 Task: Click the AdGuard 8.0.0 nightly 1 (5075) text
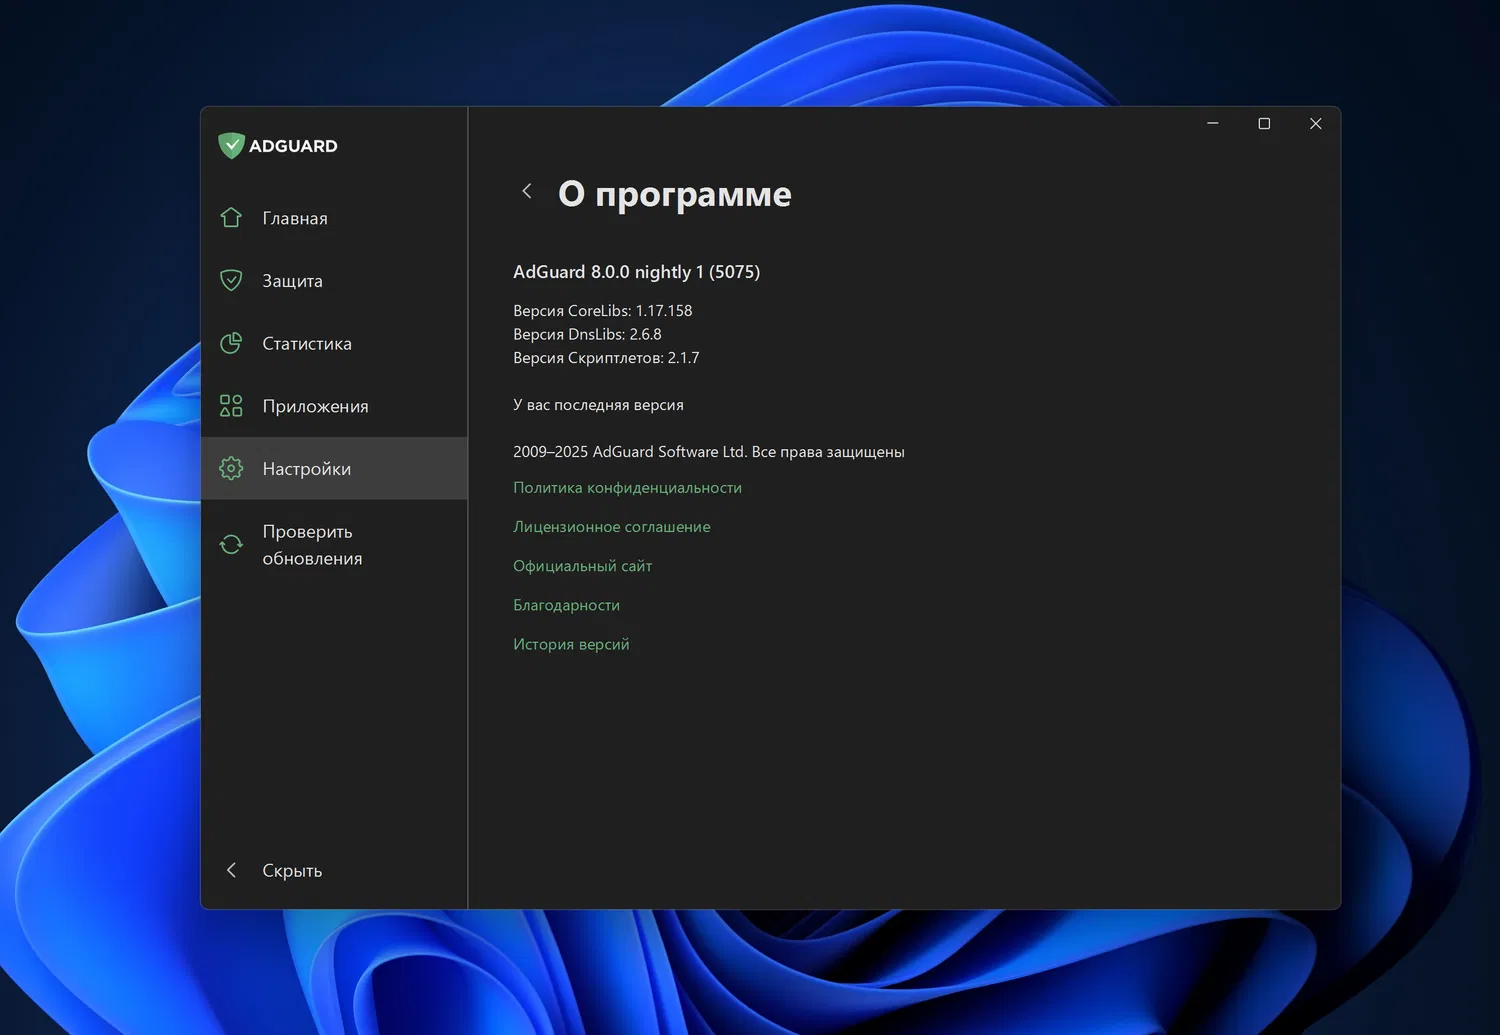tap(636, 272)
